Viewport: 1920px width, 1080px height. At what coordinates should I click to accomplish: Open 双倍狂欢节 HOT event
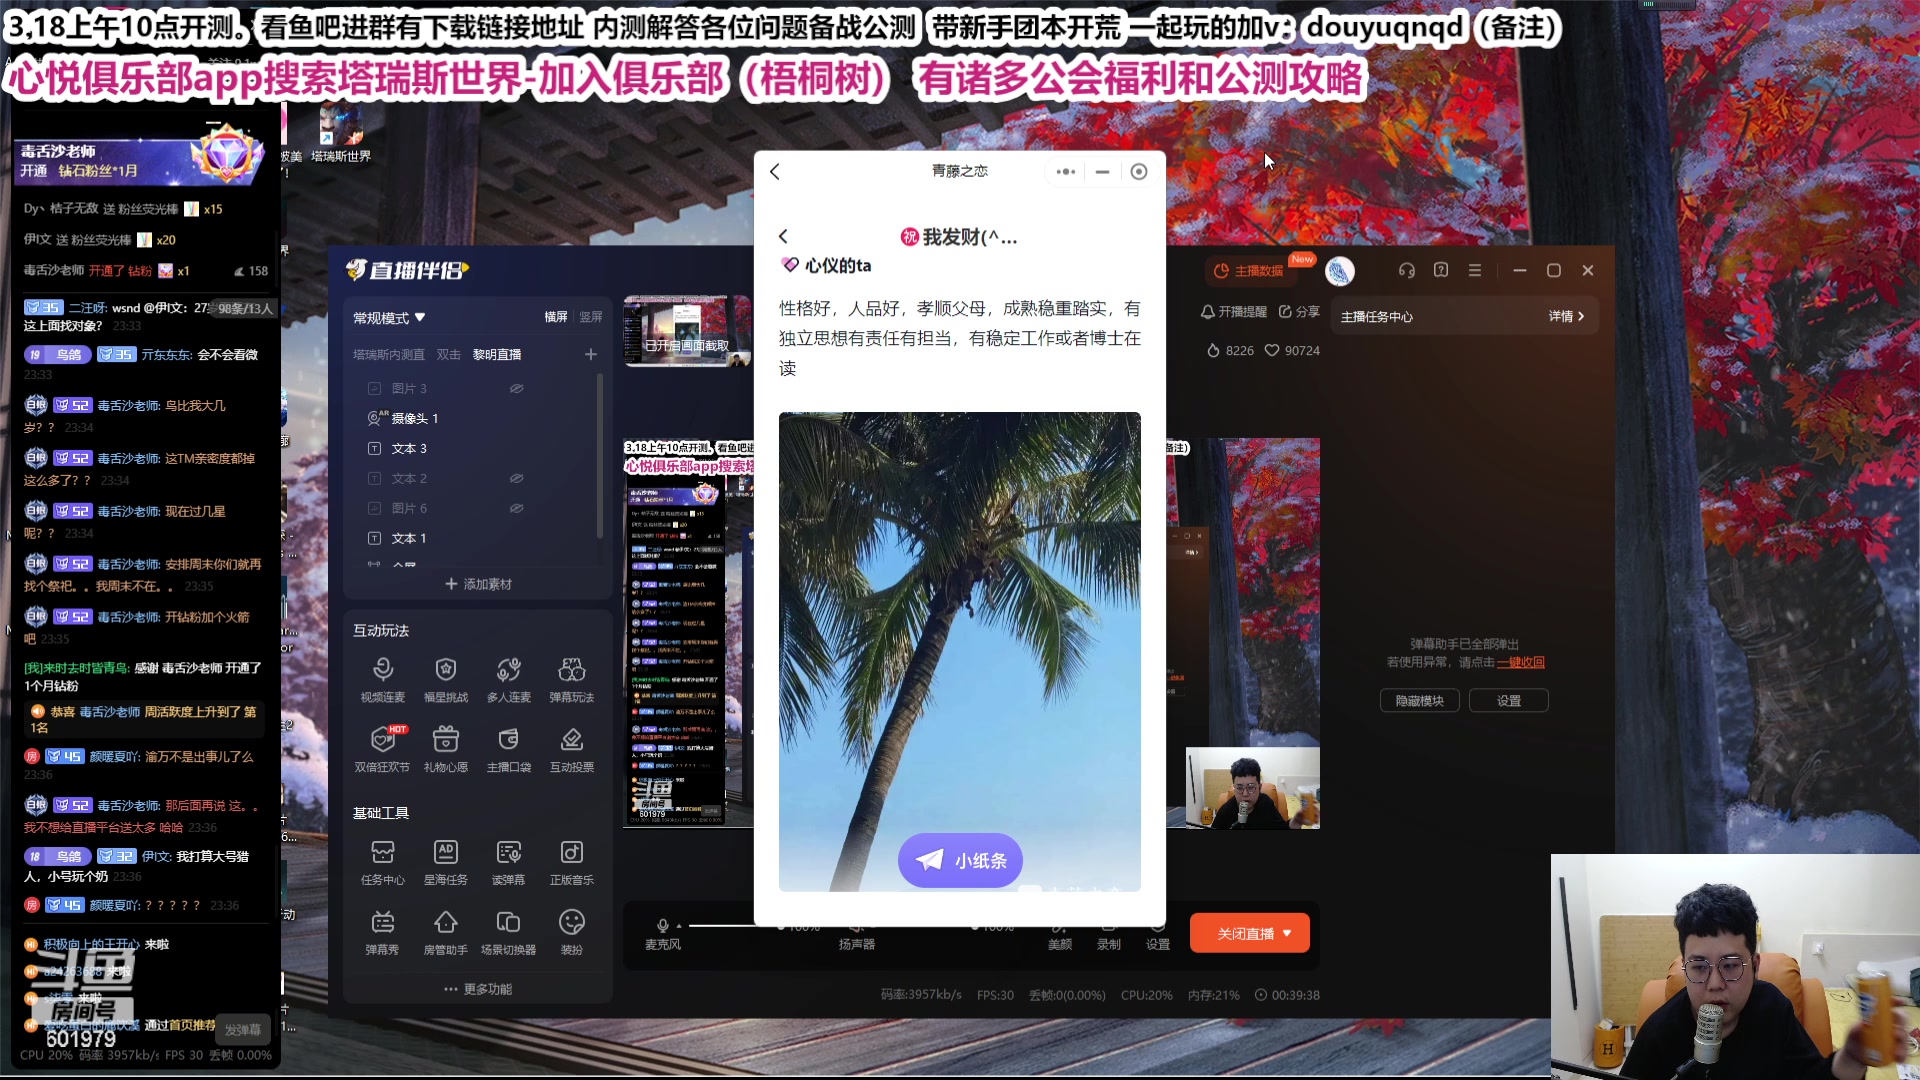[x=382, y=749]
